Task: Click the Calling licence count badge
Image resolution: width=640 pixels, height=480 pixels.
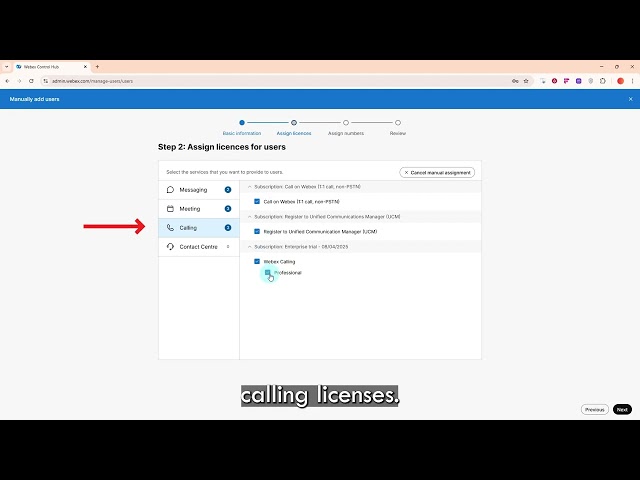Action: (228, 228)
